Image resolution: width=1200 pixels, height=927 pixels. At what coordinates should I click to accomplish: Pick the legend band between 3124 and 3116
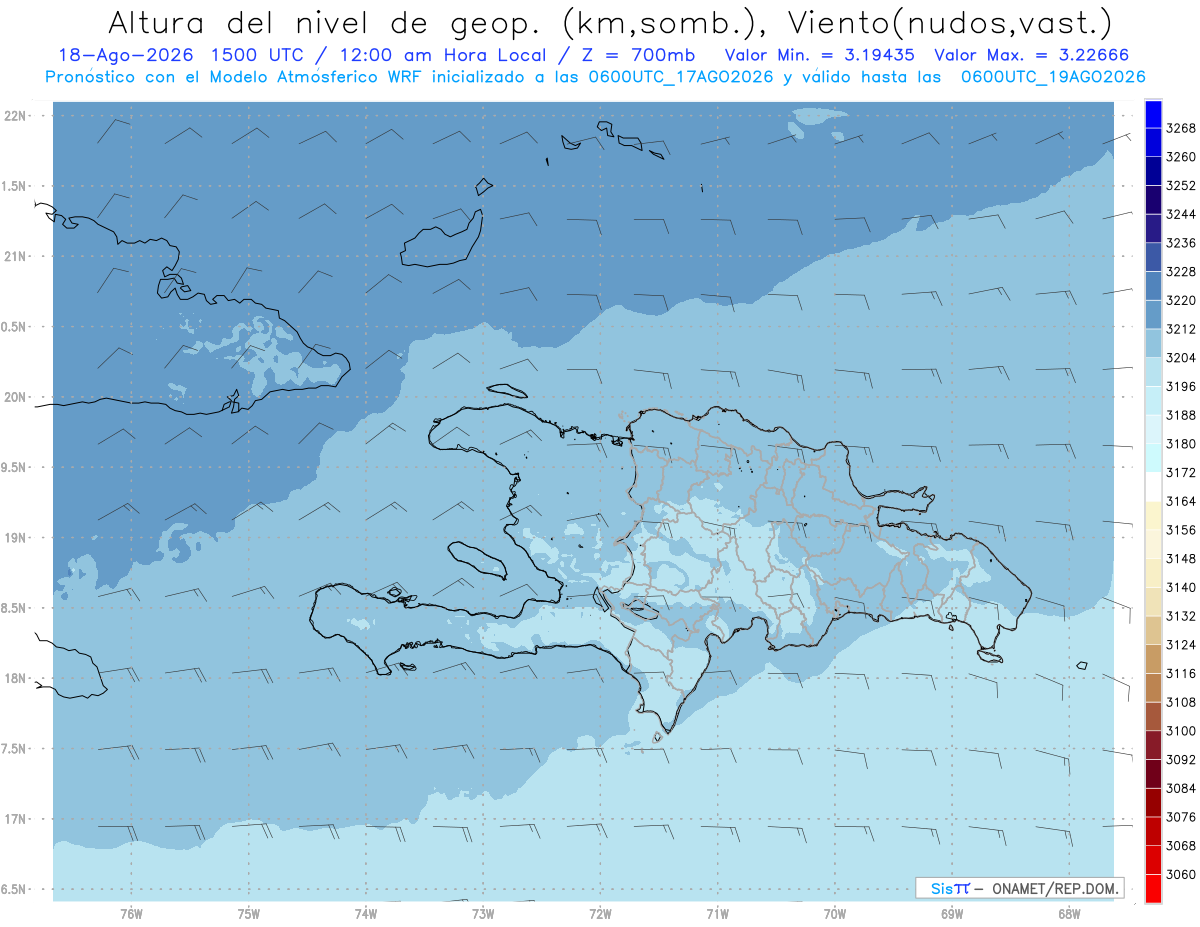click(x=1153, y=659)
